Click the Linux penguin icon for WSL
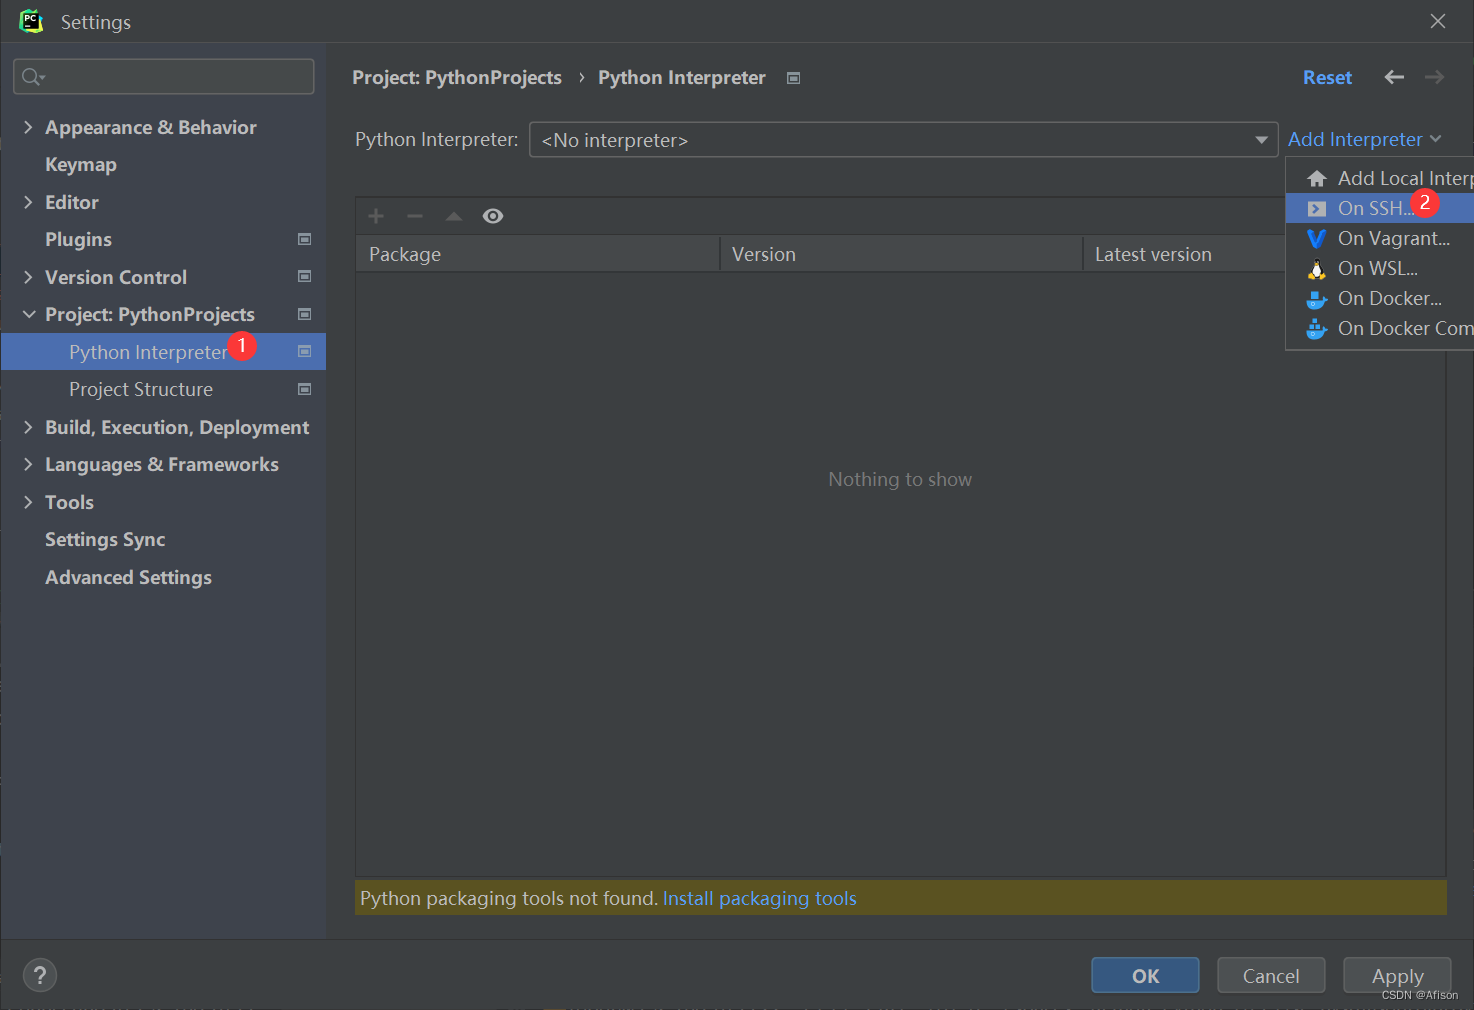Screen dimensions: 1474x1010 point(1317,268)
